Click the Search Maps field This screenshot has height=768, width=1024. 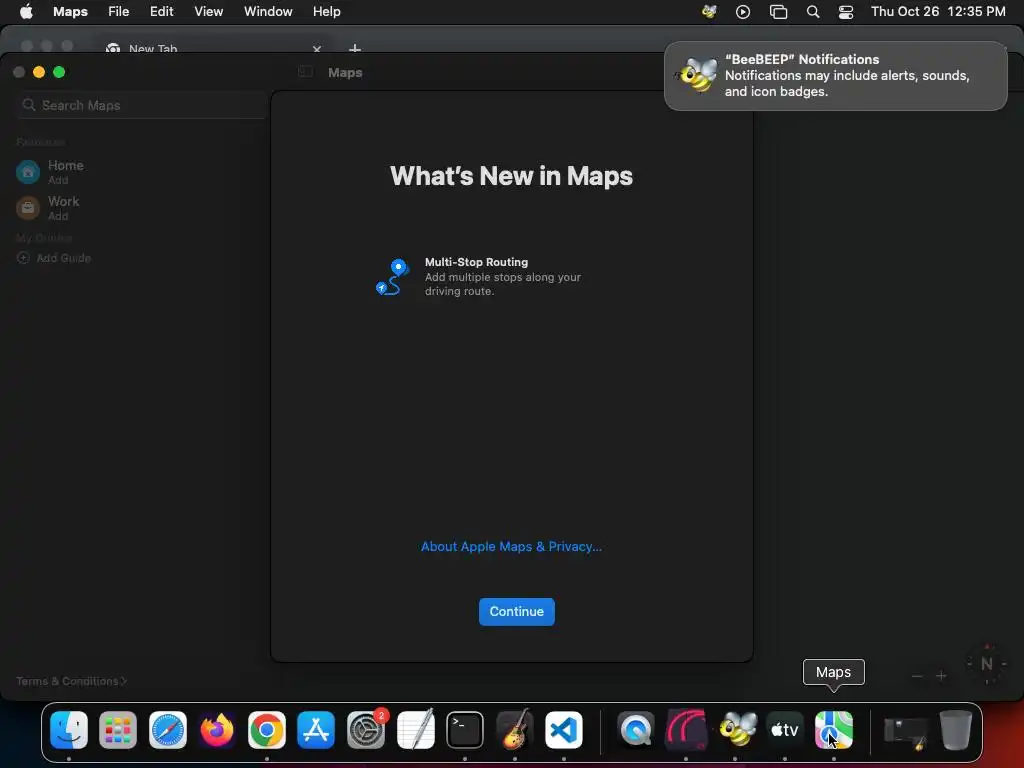pos(141,105)
